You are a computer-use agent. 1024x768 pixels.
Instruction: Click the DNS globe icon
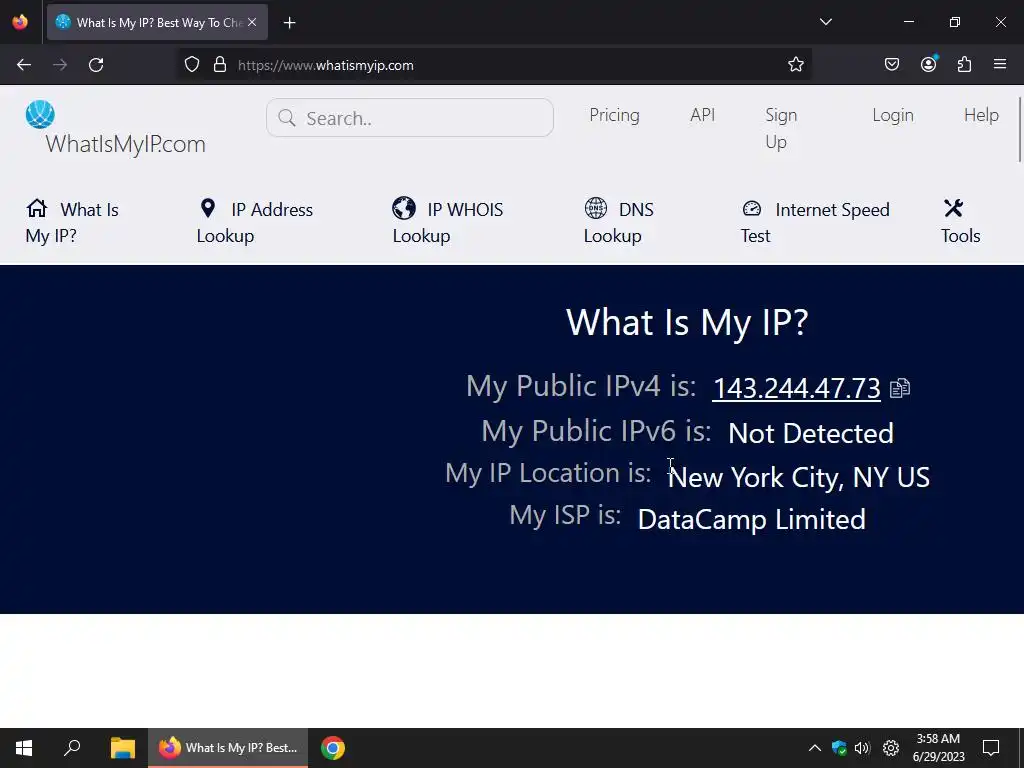pos(596,208)
